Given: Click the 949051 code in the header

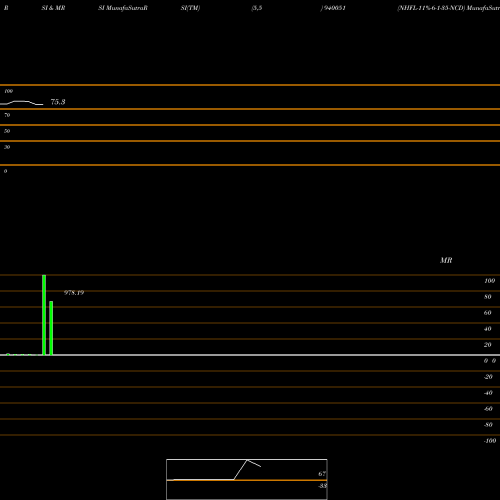Looking at the screenshot, I should 334,8.
